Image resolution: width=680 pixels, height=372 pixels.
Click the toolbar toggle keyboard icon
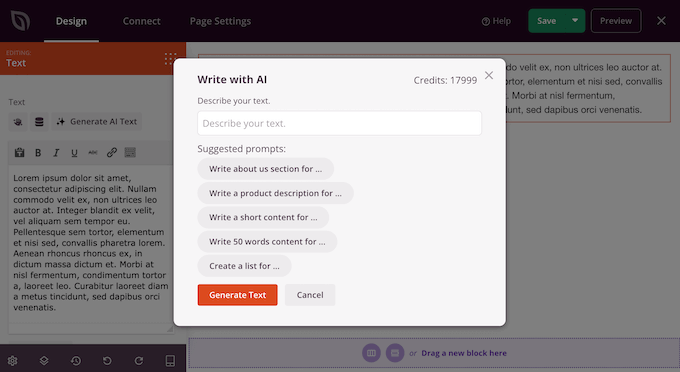pos(130,153)
